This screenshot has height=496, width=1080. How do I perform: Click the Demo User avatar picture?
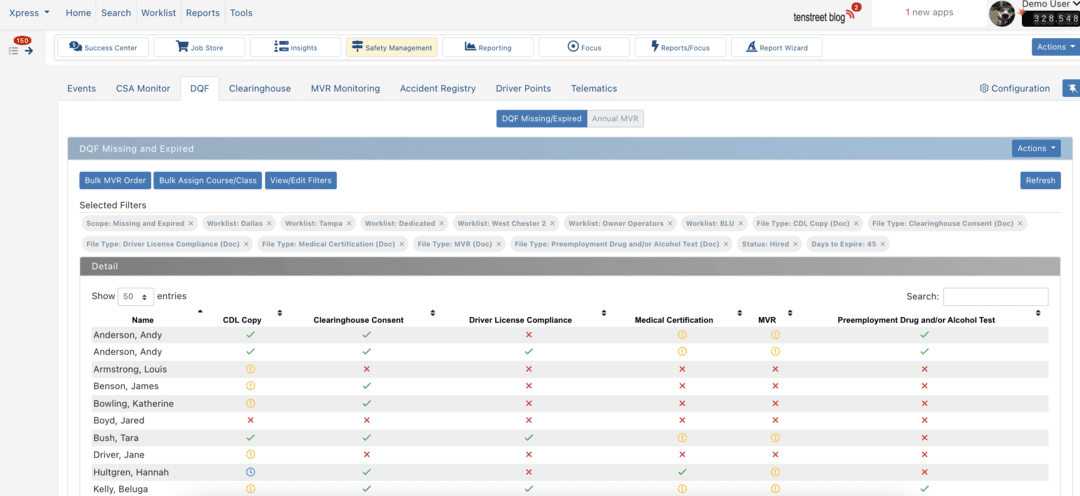click(1002, 13)
